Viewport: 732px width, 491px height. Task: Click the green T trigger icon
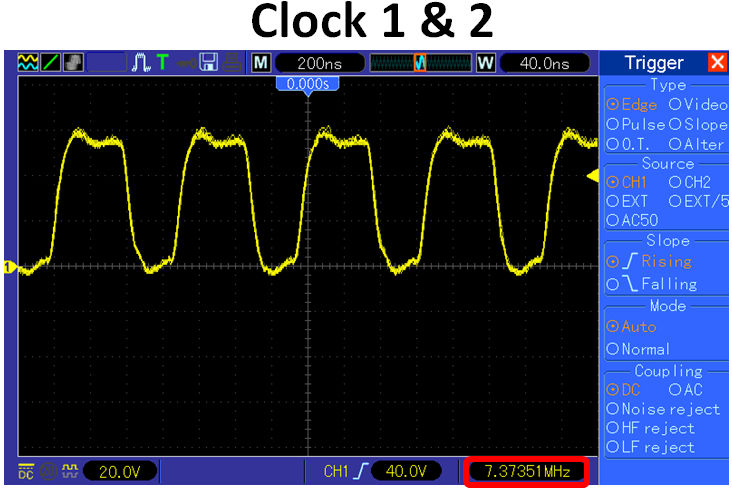pos(162,63)
